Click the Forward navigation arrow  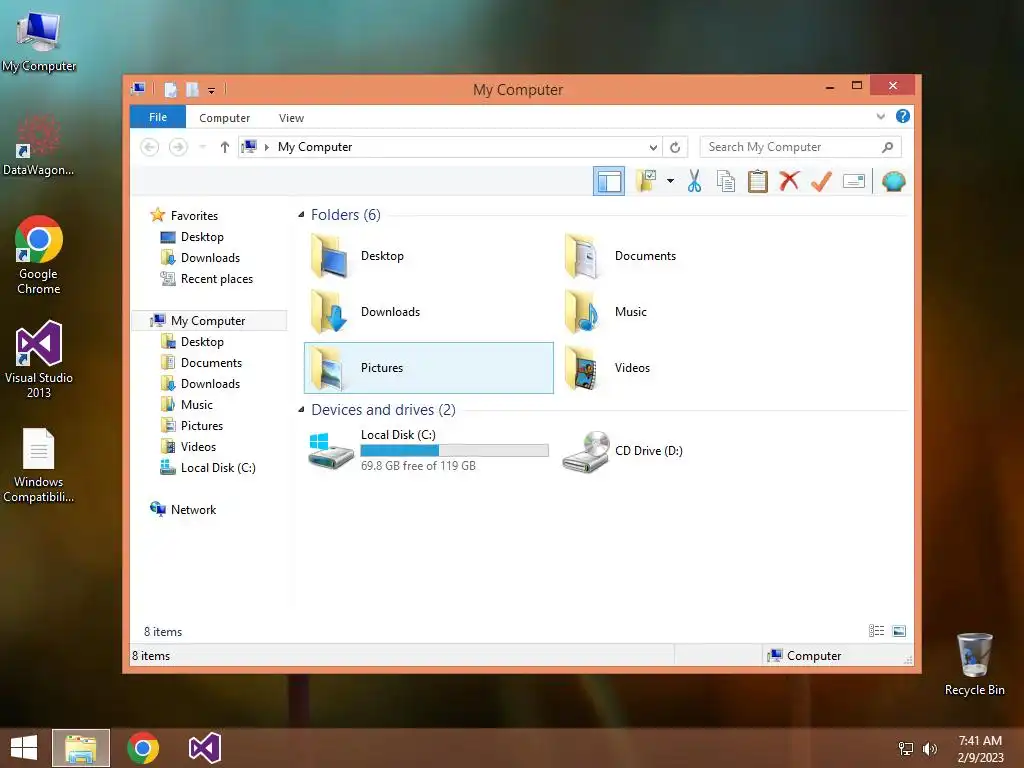178,147
